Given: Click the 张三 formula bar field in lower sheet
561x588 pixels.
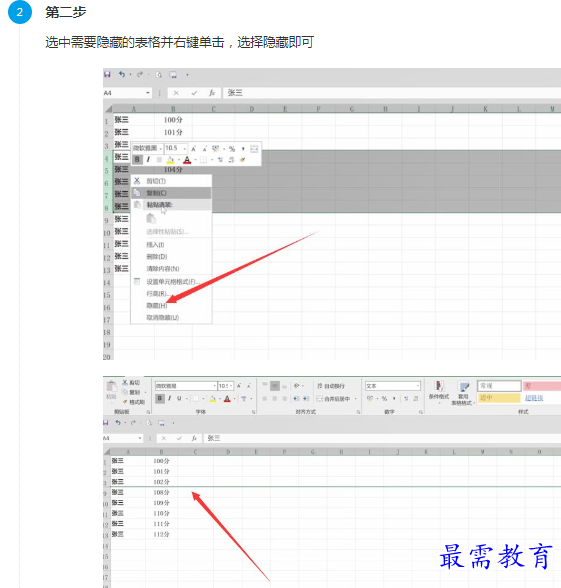Looking at the screenshot, I should (382, 438).
